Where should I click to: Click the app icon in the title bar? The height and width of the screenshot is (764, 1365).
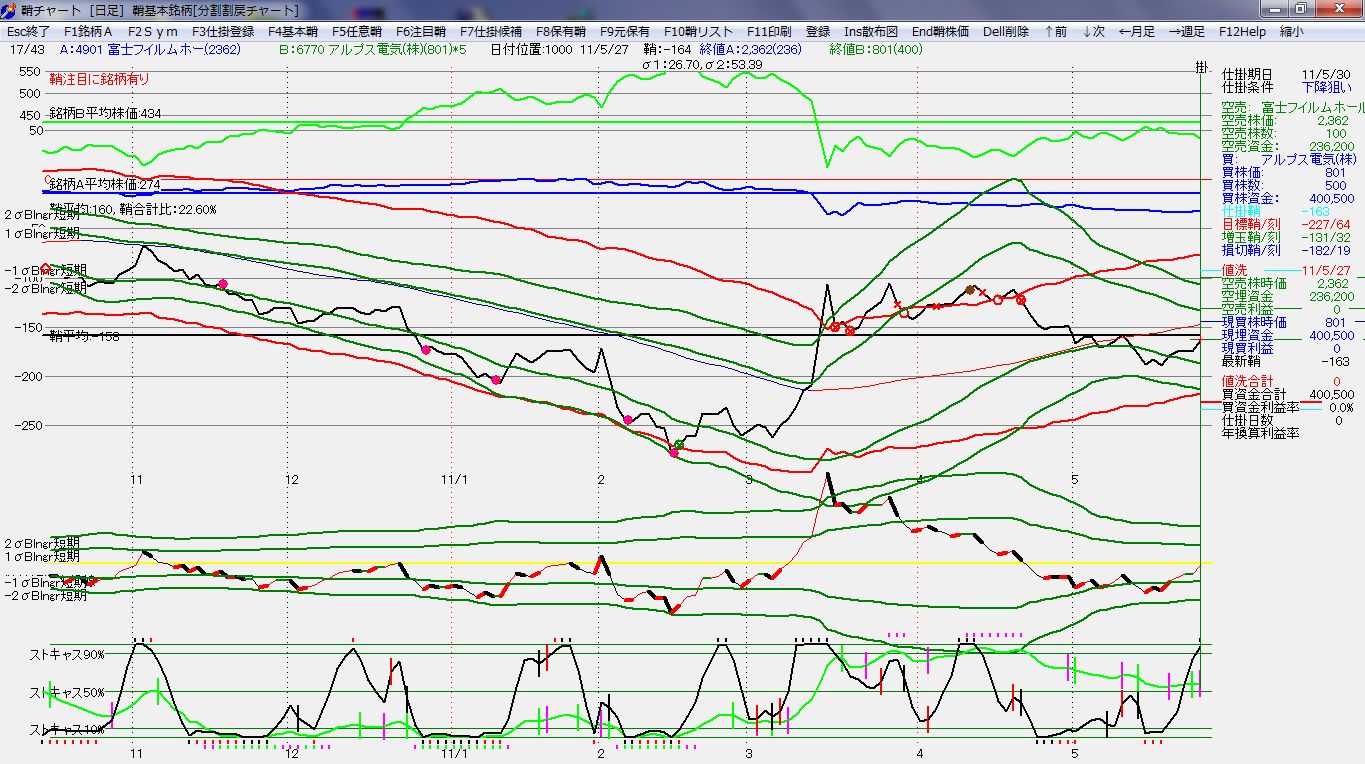tap(10, 9)
